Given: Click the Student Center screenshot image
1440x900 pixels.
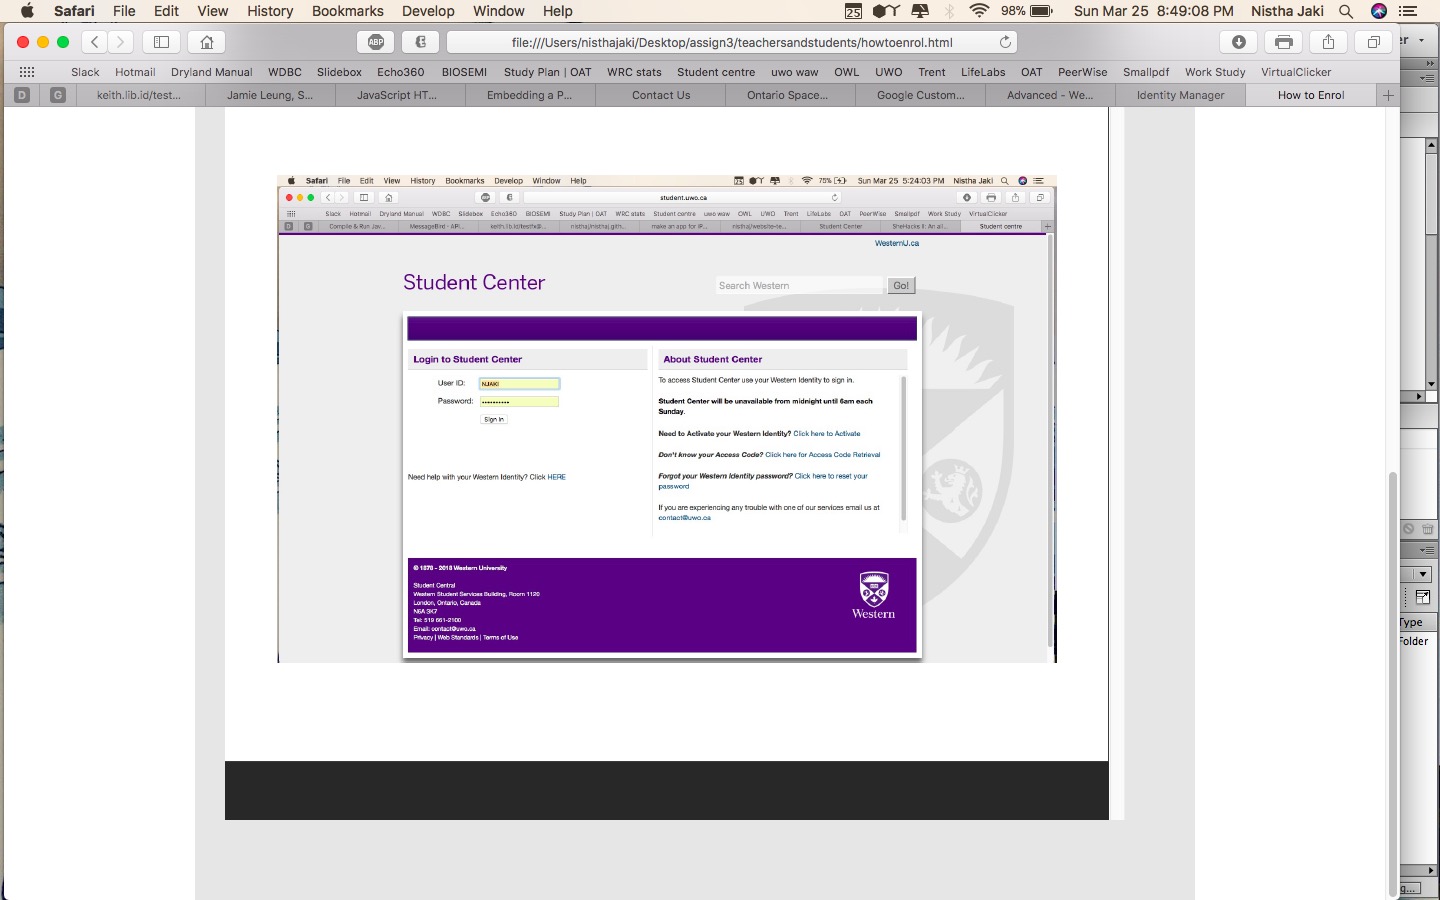Looking at the screenshot, I should click(x=667, y=419).
